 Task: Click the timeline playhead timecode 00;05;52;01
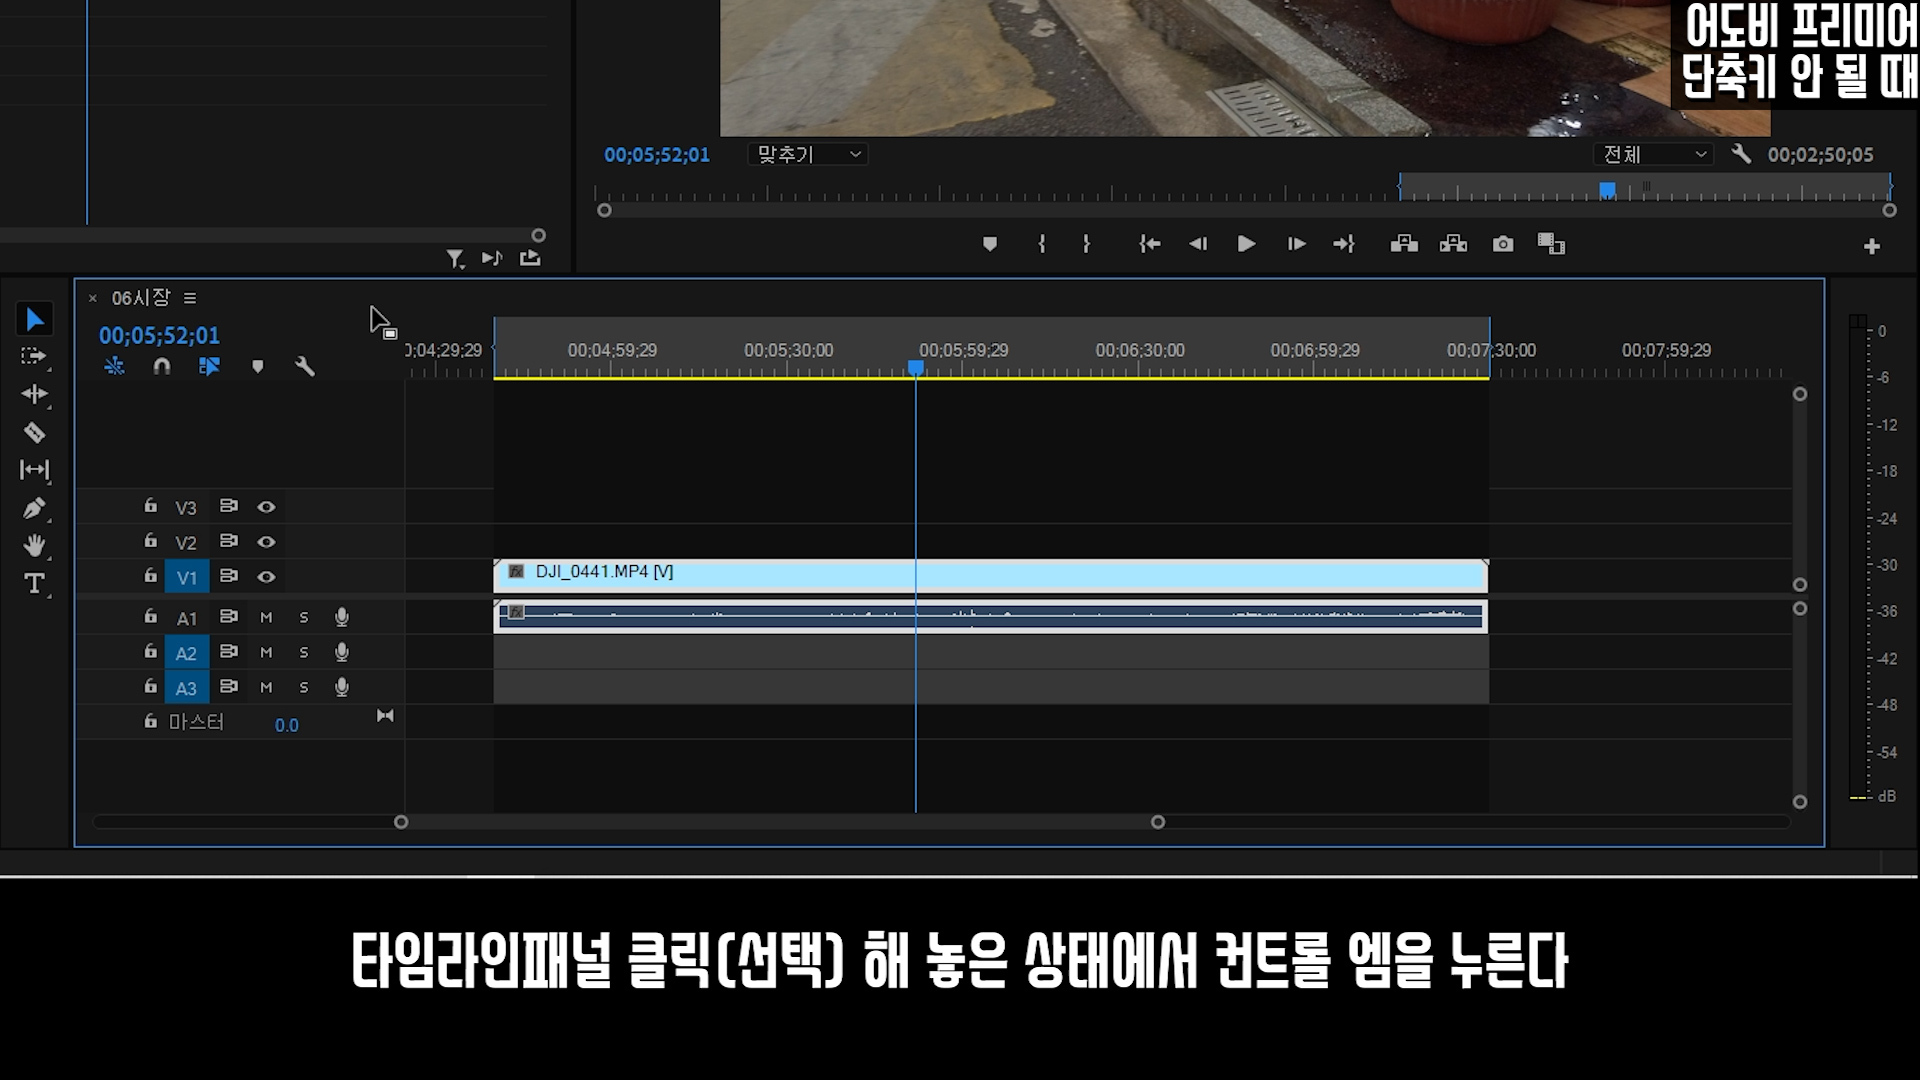pyautogui.click(x=159, y=336)
